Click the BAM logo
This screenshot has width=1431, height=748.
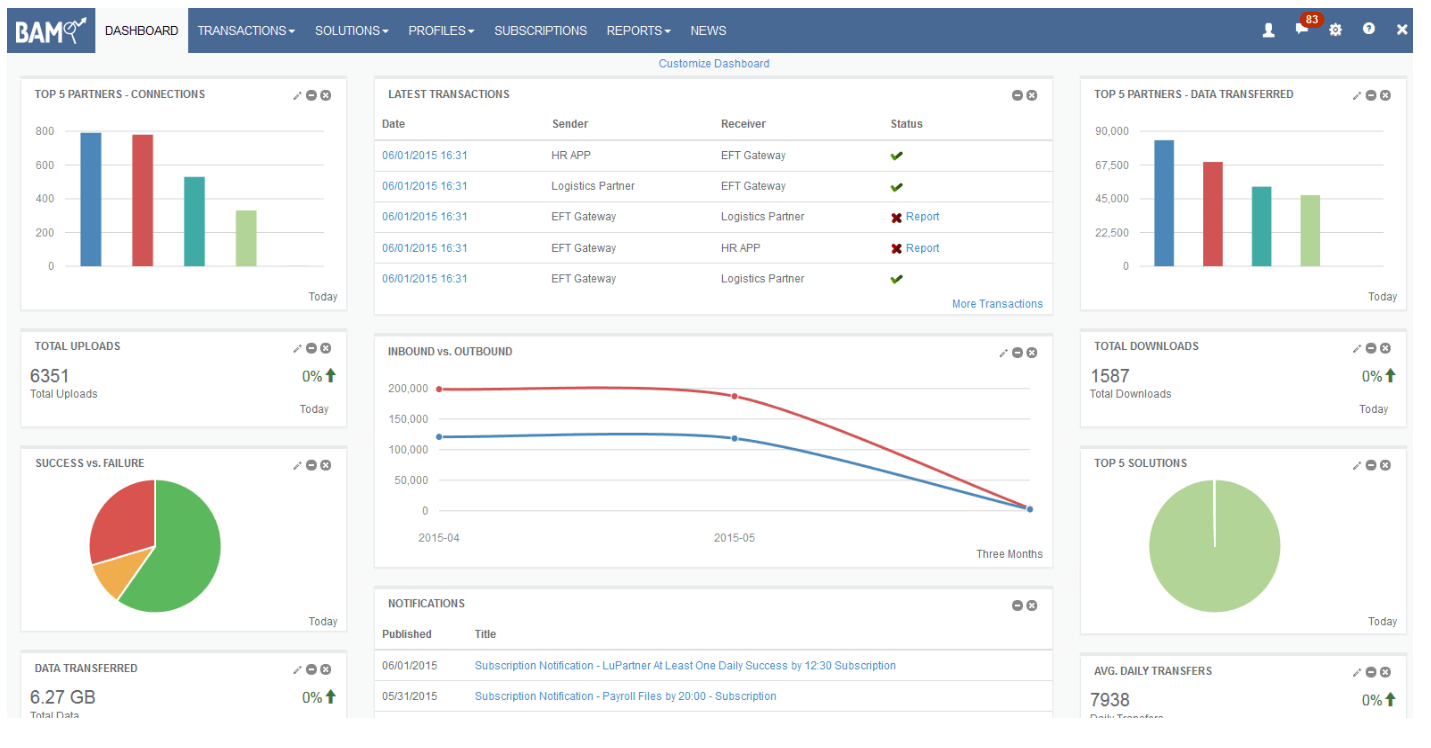point(47,31)
